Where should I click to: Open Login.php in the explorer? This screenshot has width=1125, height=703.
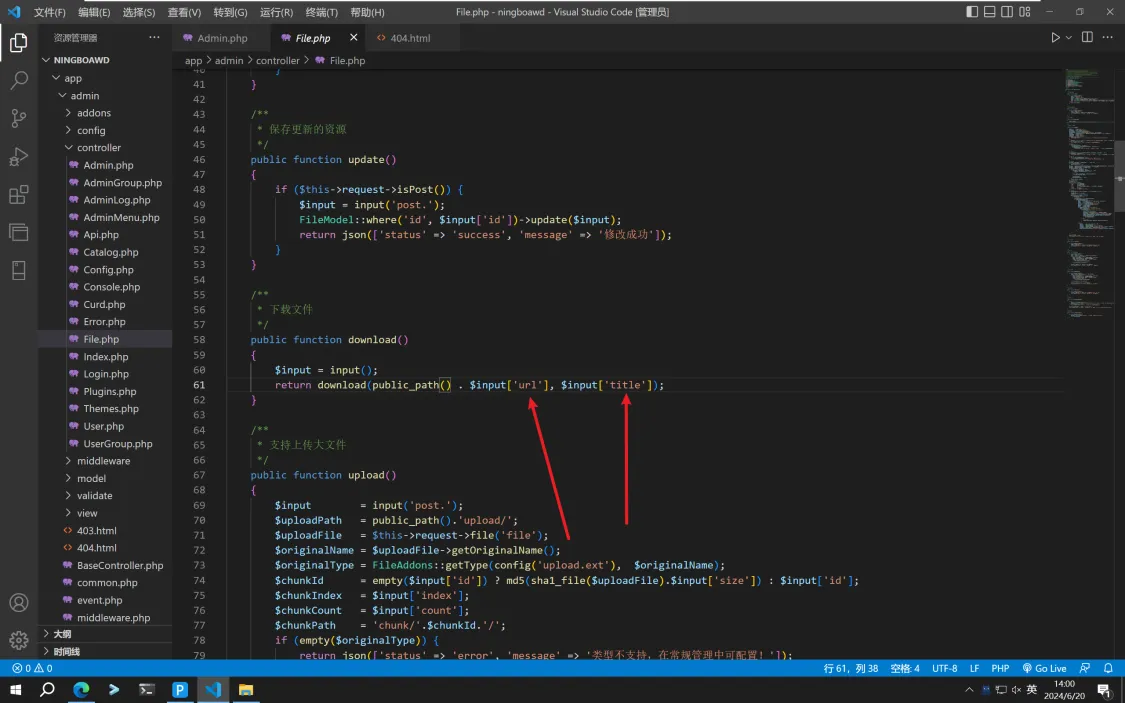(x=106, y=374)
